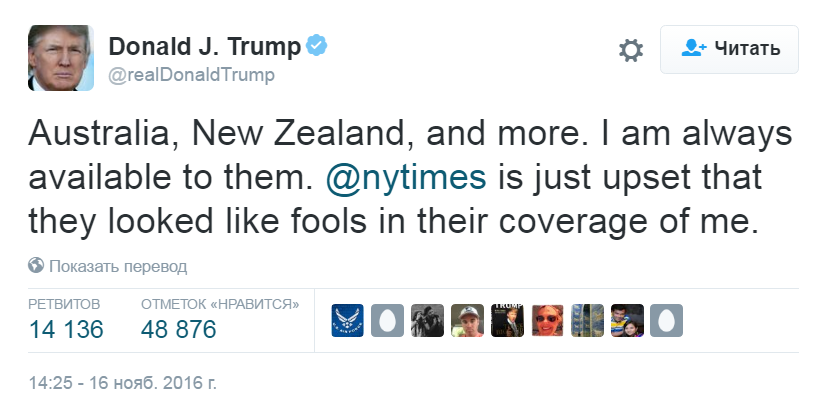Click the avatar of person wearing sunglasses
821x408 pixels.
547,320
